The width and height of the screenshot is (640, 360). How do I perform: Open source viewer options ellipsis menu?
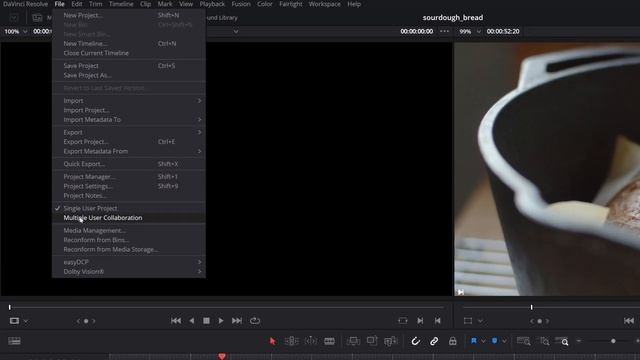[x=444, y=31]
